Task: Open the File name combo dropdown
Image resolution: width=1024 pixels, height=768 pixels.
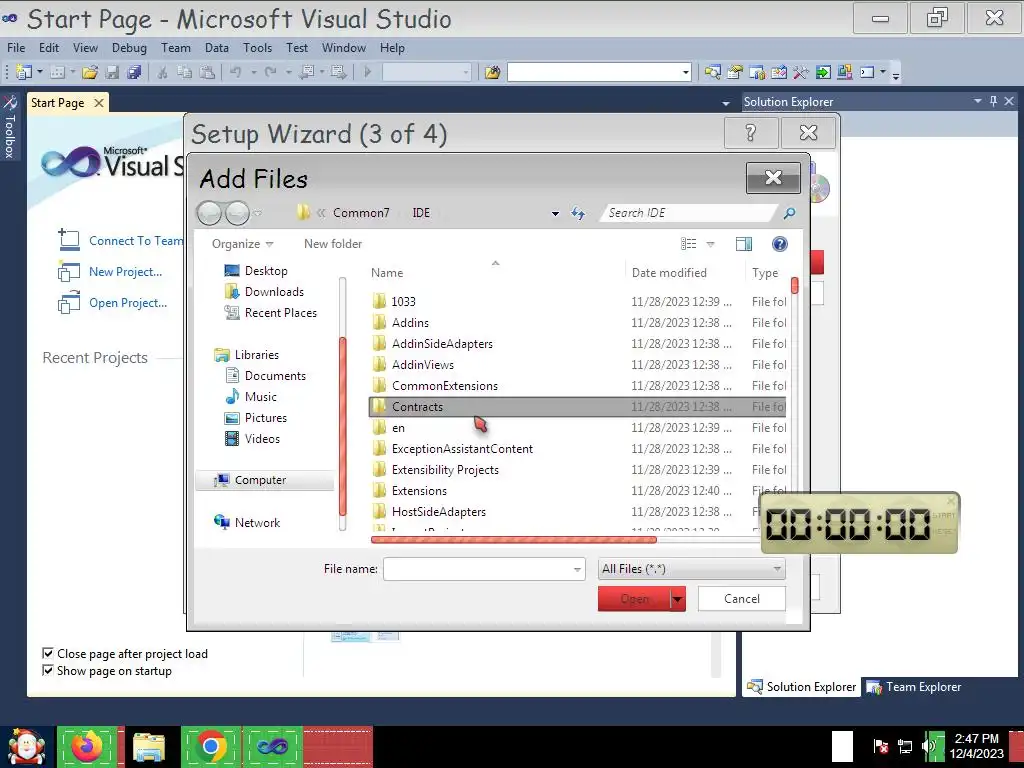Action: [577, 569]
